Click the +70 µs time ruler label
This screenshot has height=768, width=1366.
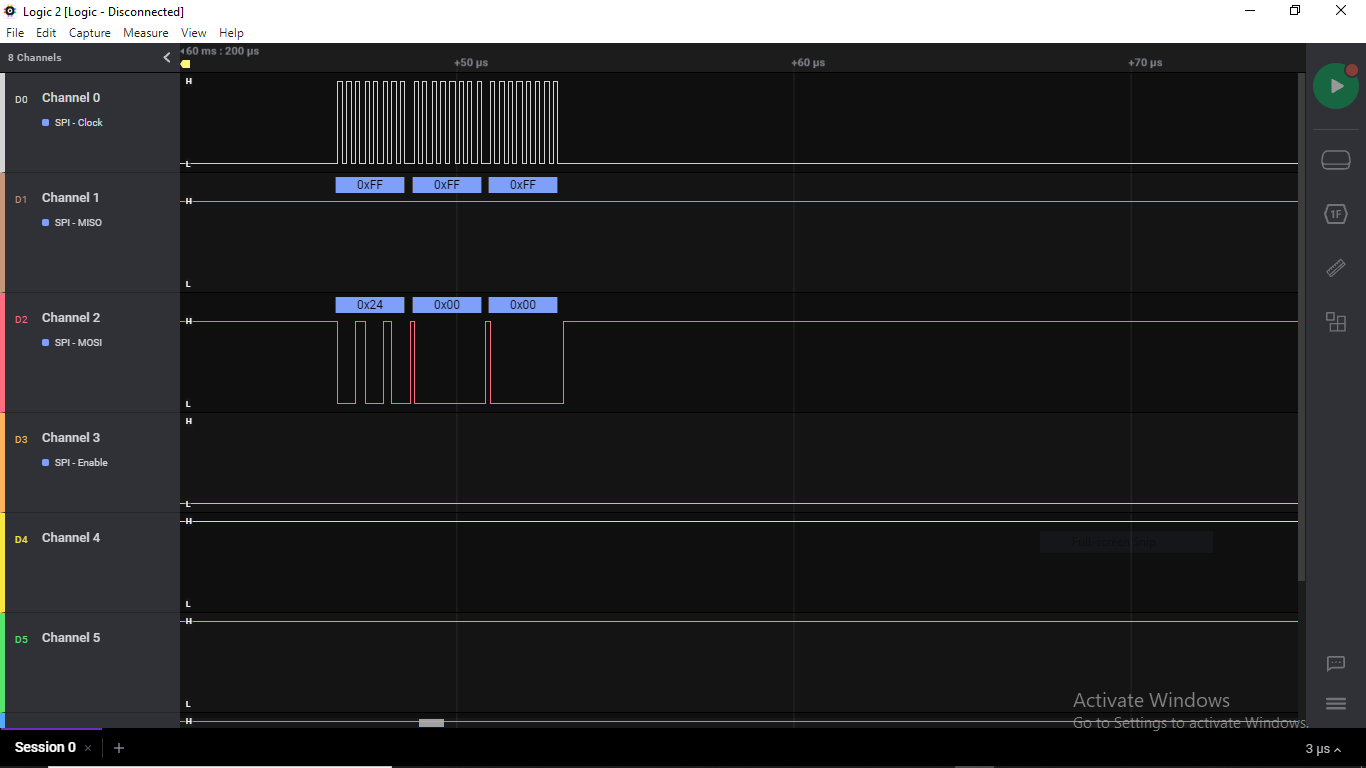tap(1145, 63)
